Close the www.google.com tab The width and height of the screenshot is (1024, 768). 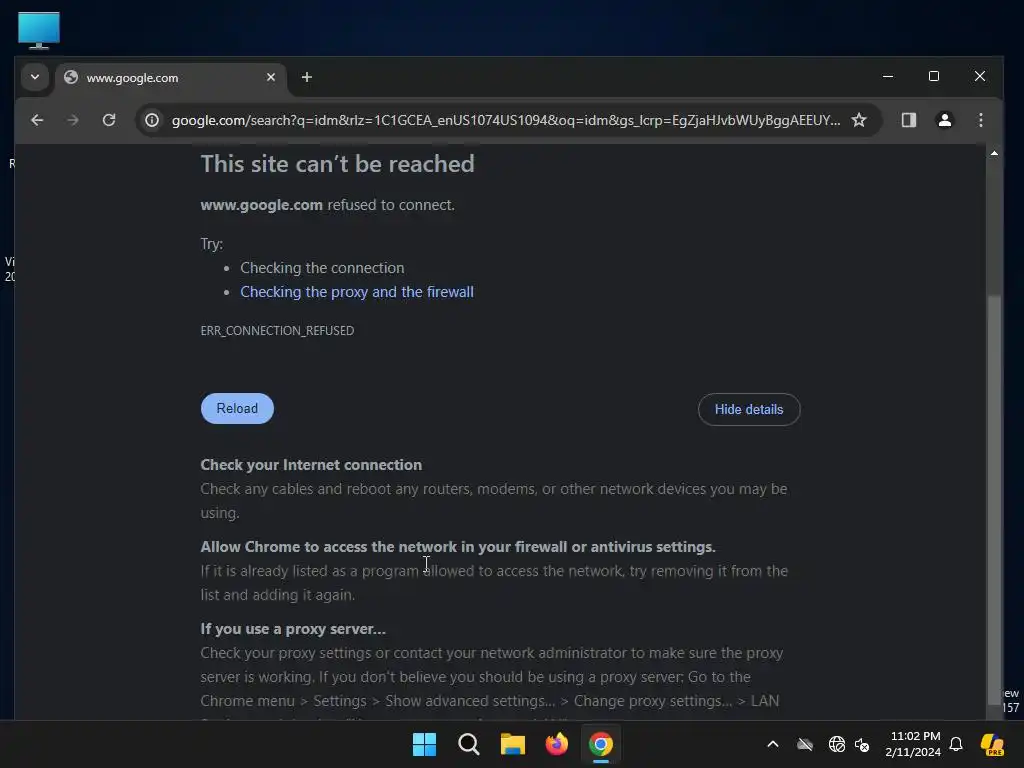(271, 78)
